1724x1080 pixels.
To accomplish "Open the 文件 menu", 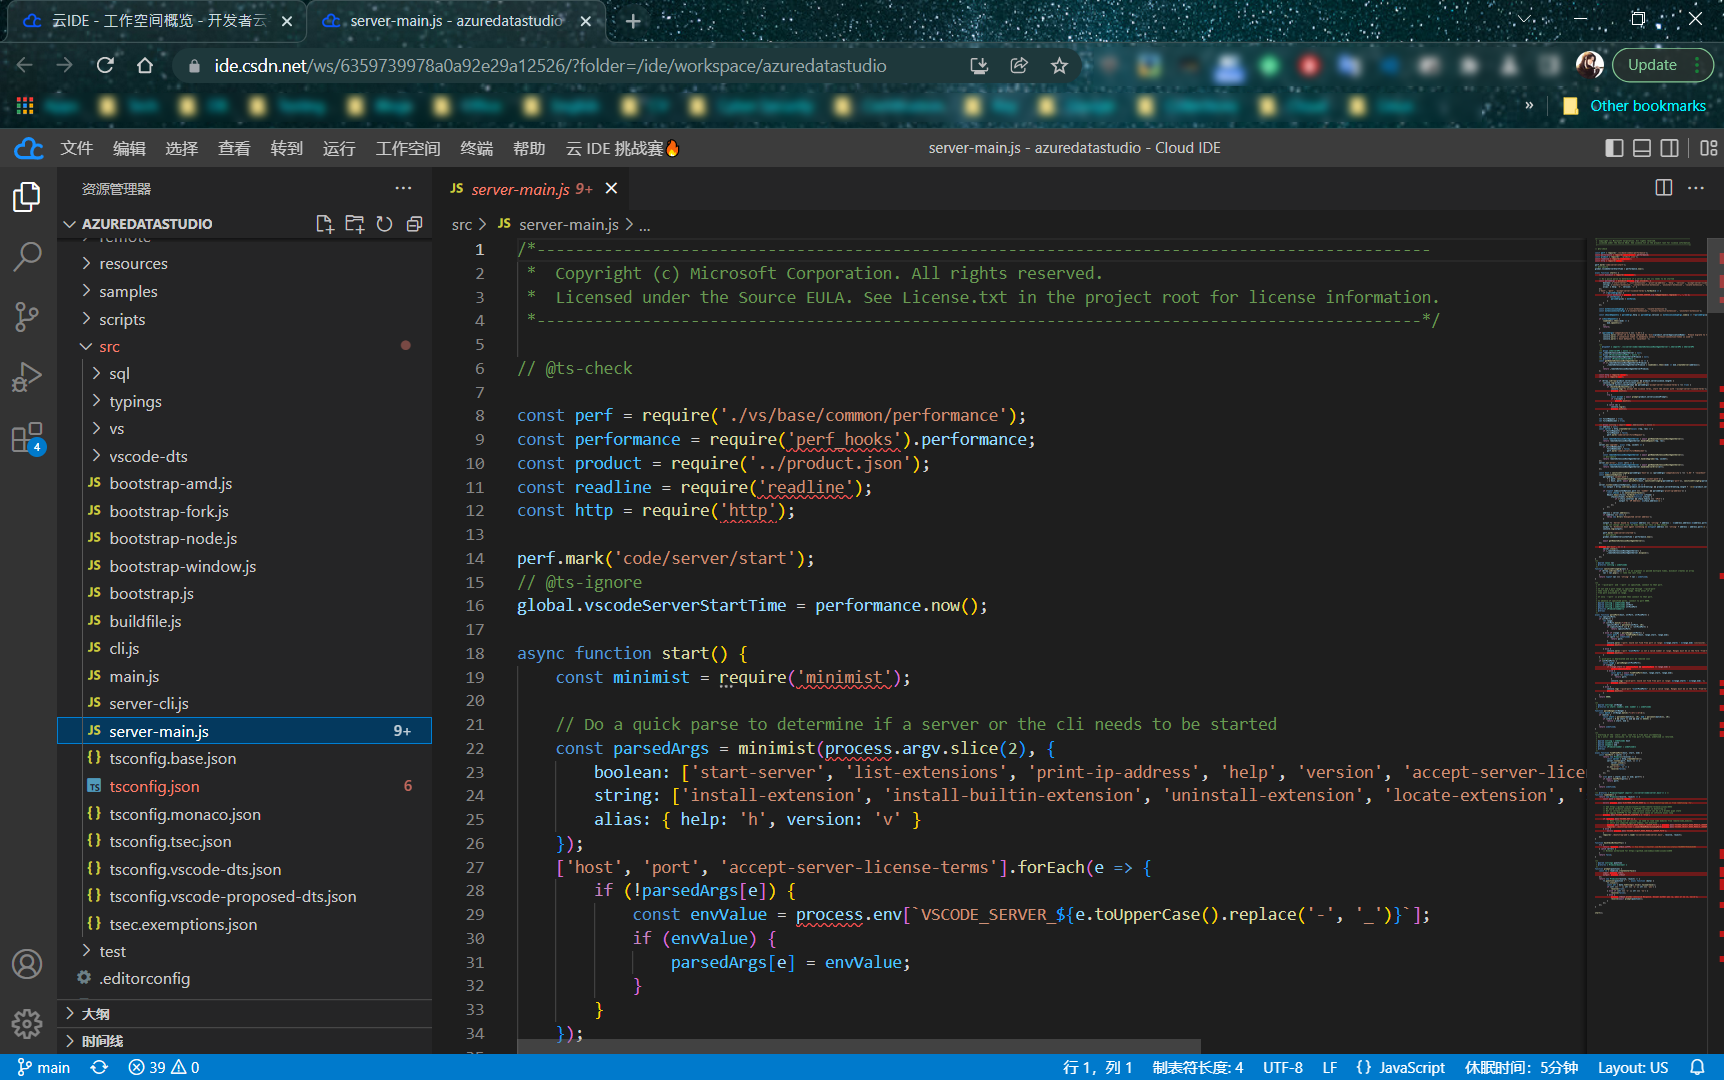I will [76, 148].
